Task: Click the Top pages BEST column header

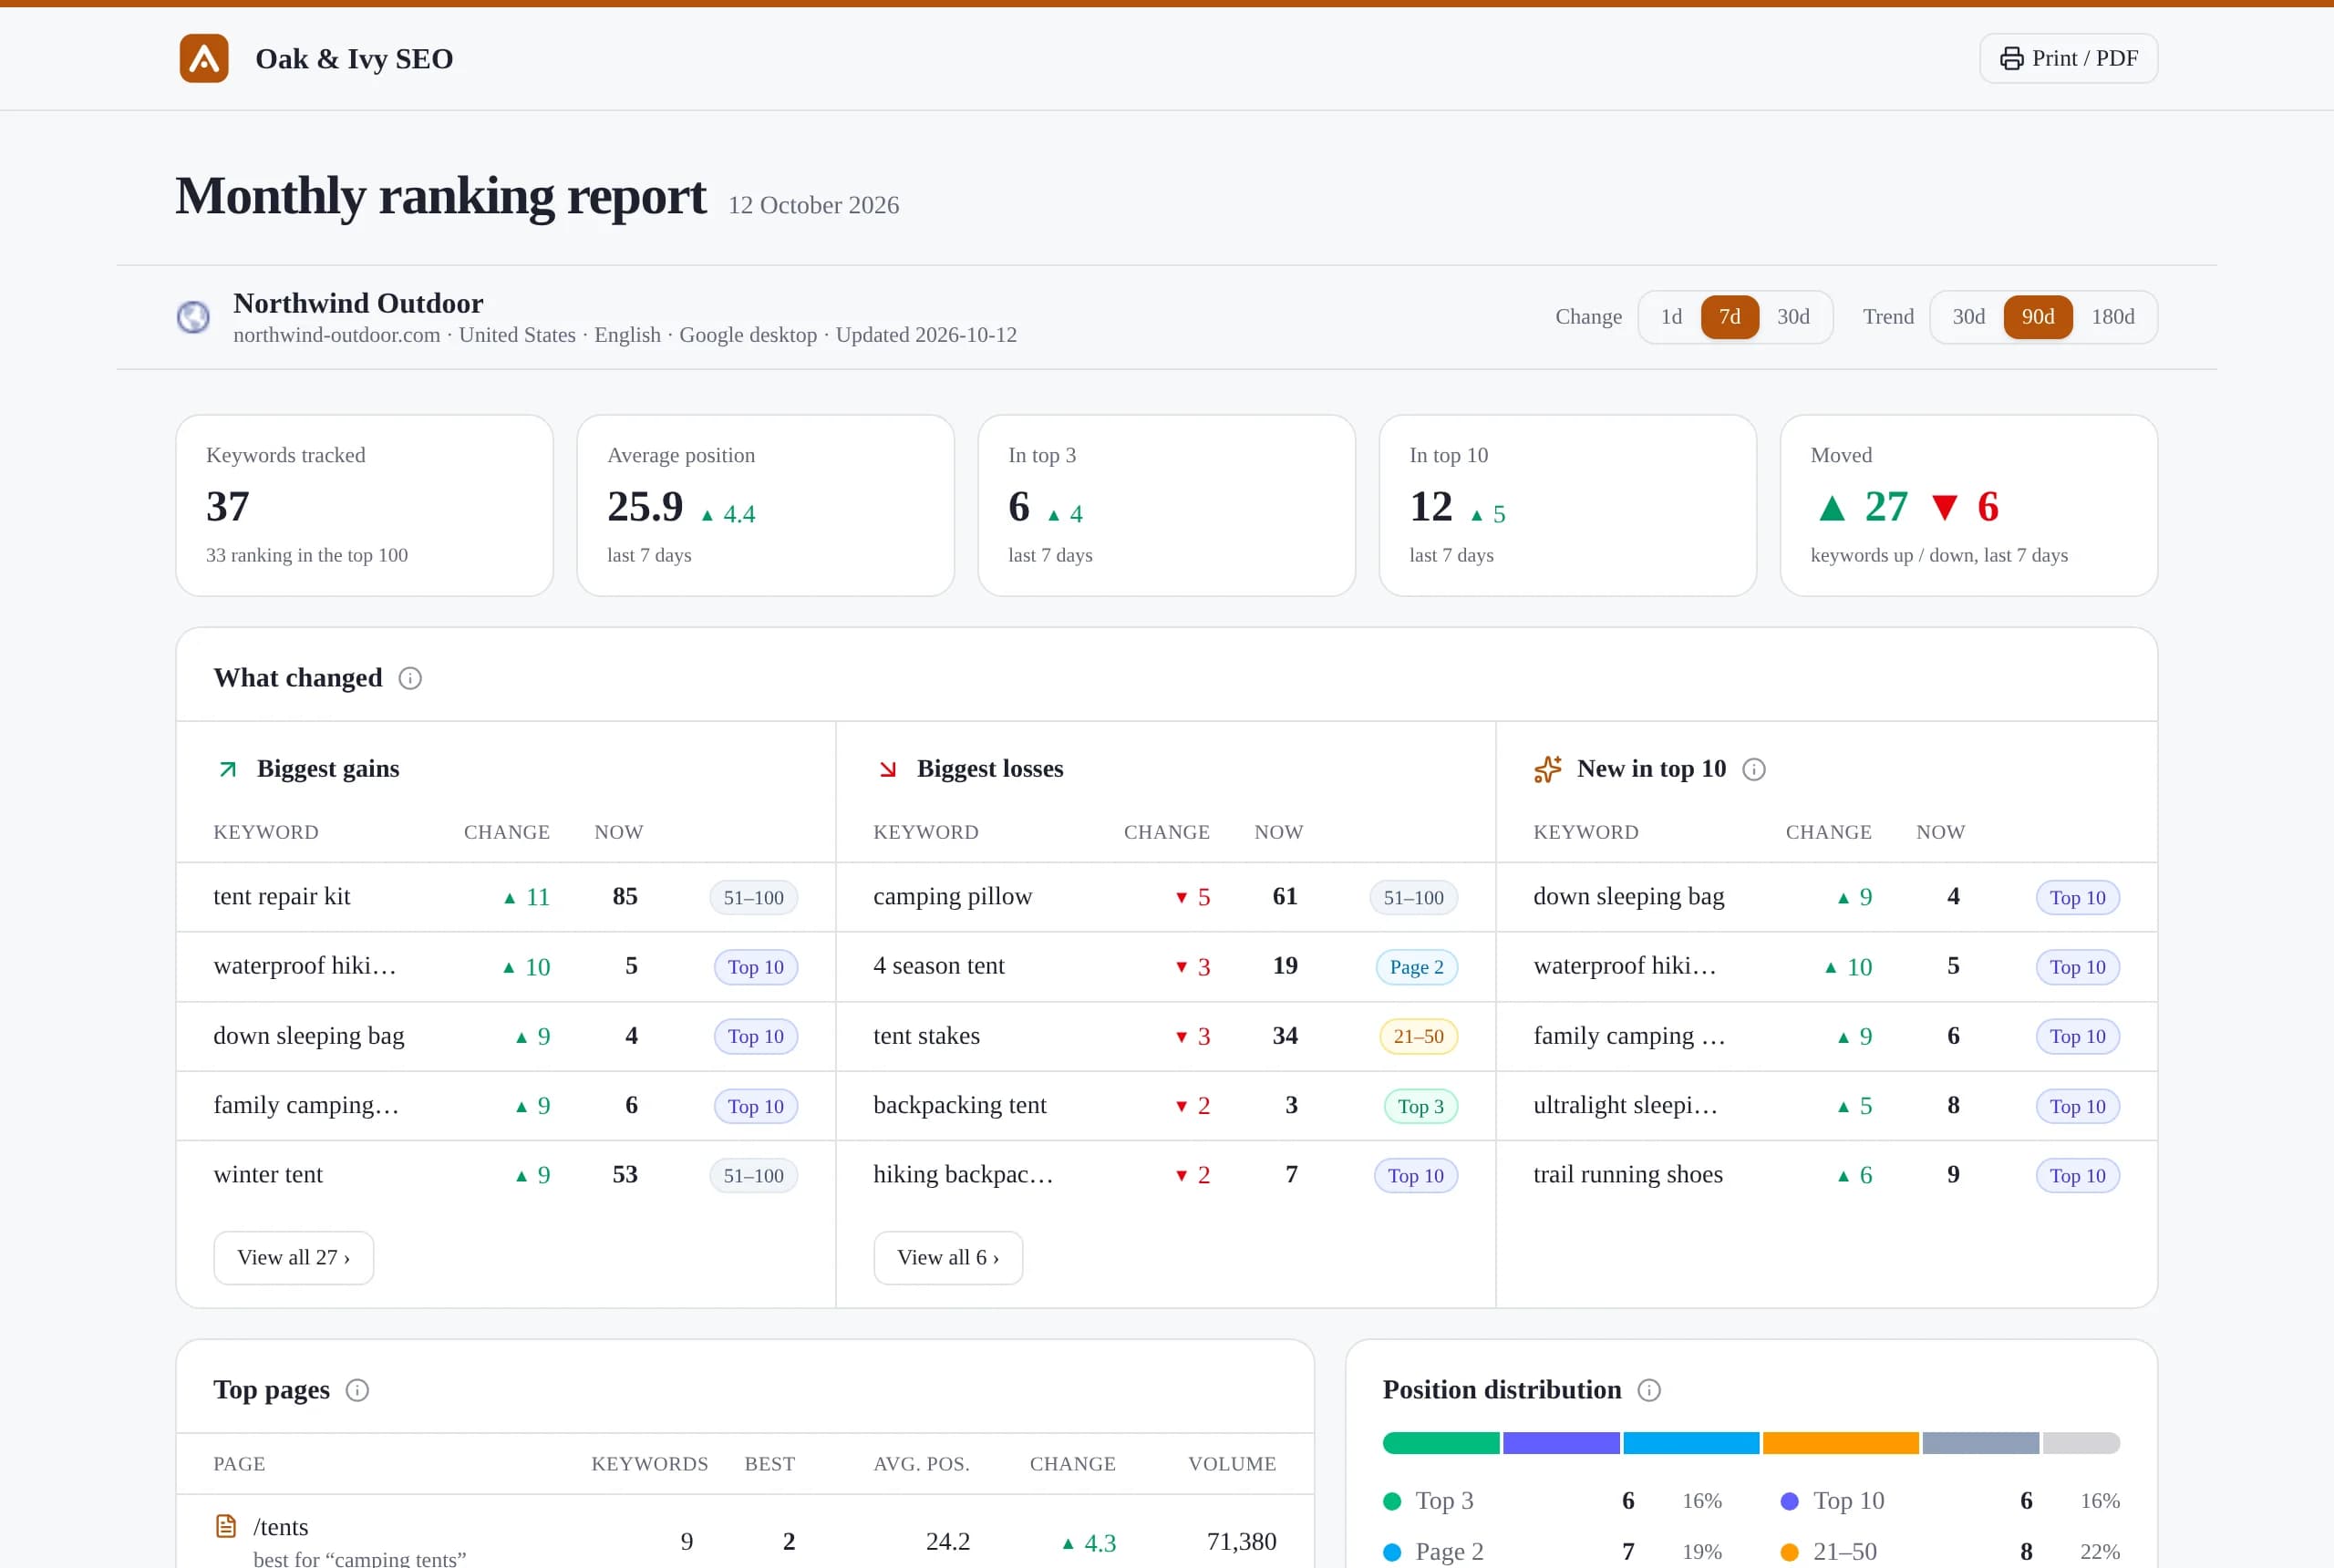Action: 770,1463
